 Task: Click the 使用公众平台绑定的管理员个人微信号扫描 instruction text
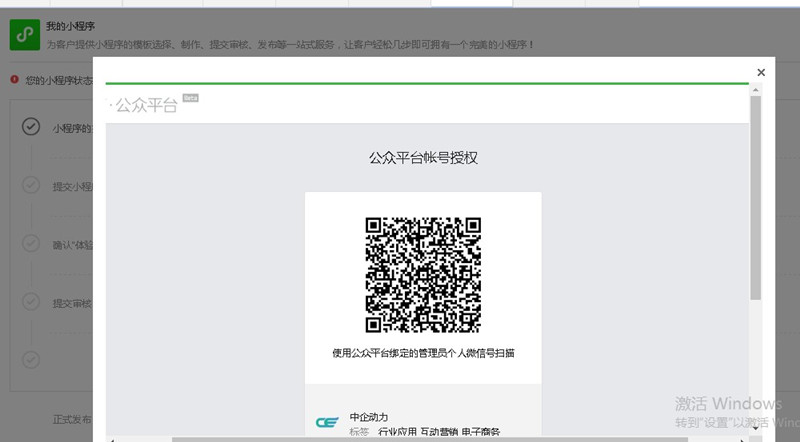[423, 353]
